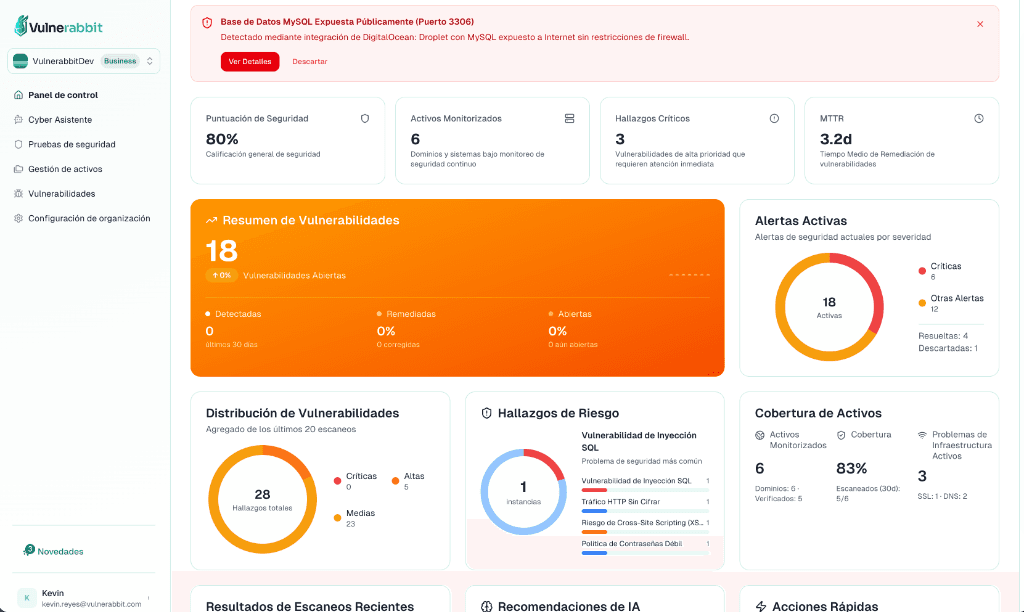The height and width of the screenshot is (612, 1024).
Task: Click the Abiertas bullet dot
Action: tap(551, 314)
